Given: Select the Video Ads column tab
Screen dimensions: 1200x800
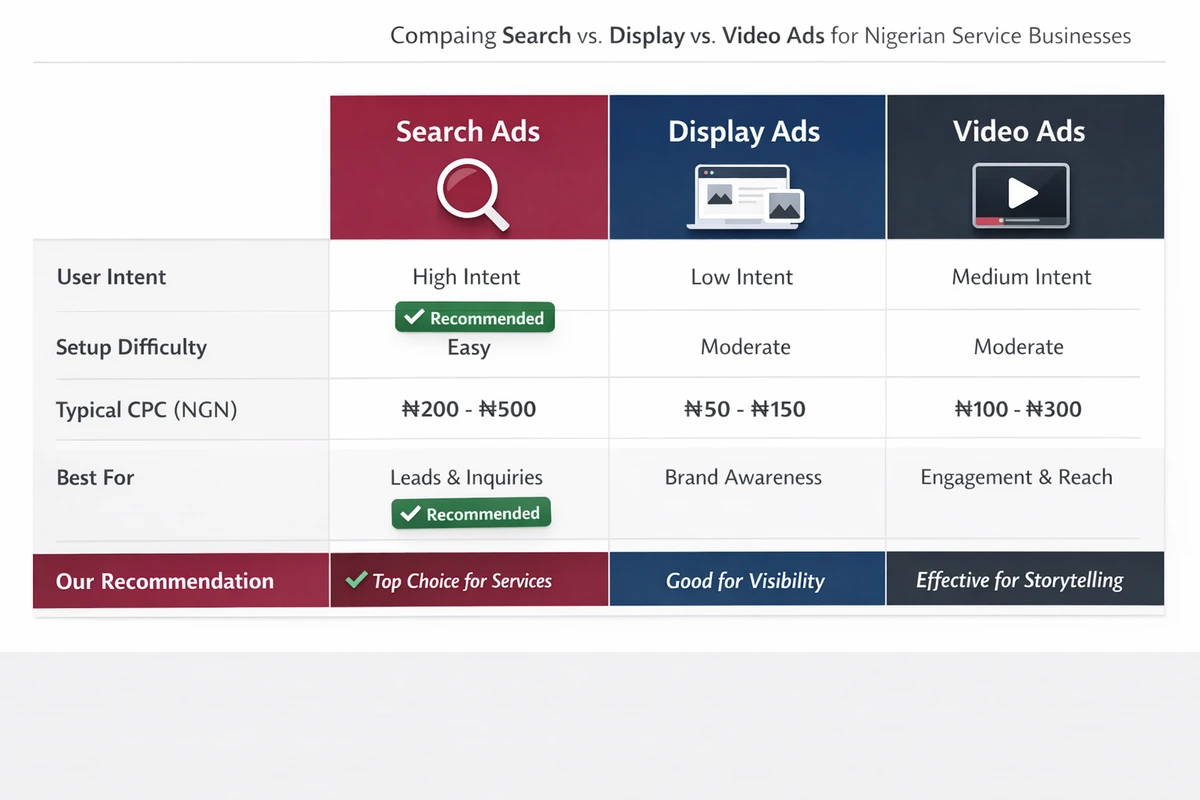Looking at the screenshot, I should click(1019, 130).
